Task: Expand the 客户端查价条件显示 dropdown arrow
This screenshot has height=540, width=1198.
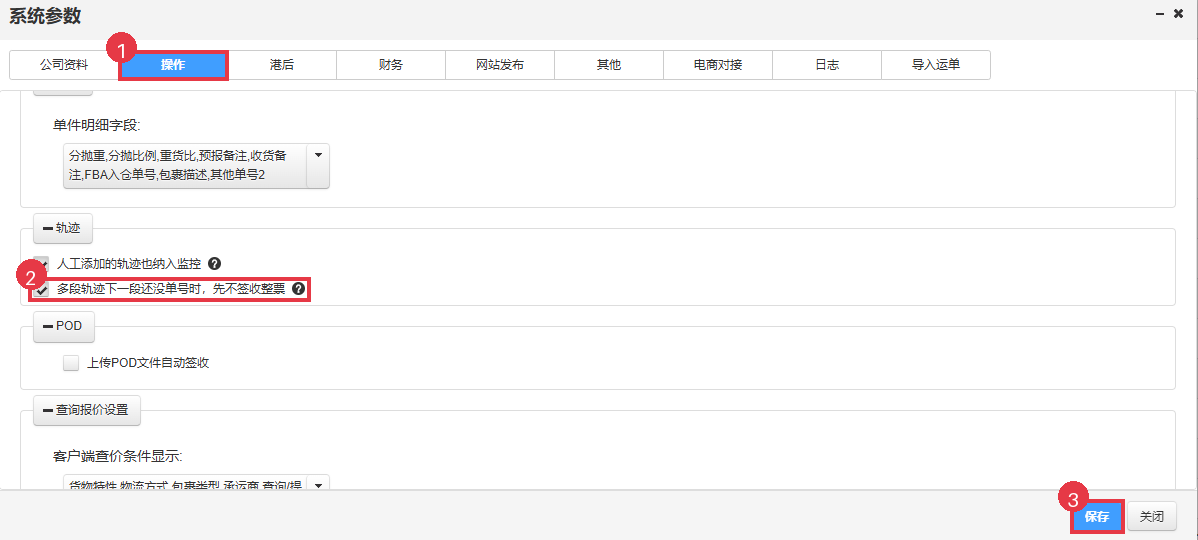Action: coord(318,483)
